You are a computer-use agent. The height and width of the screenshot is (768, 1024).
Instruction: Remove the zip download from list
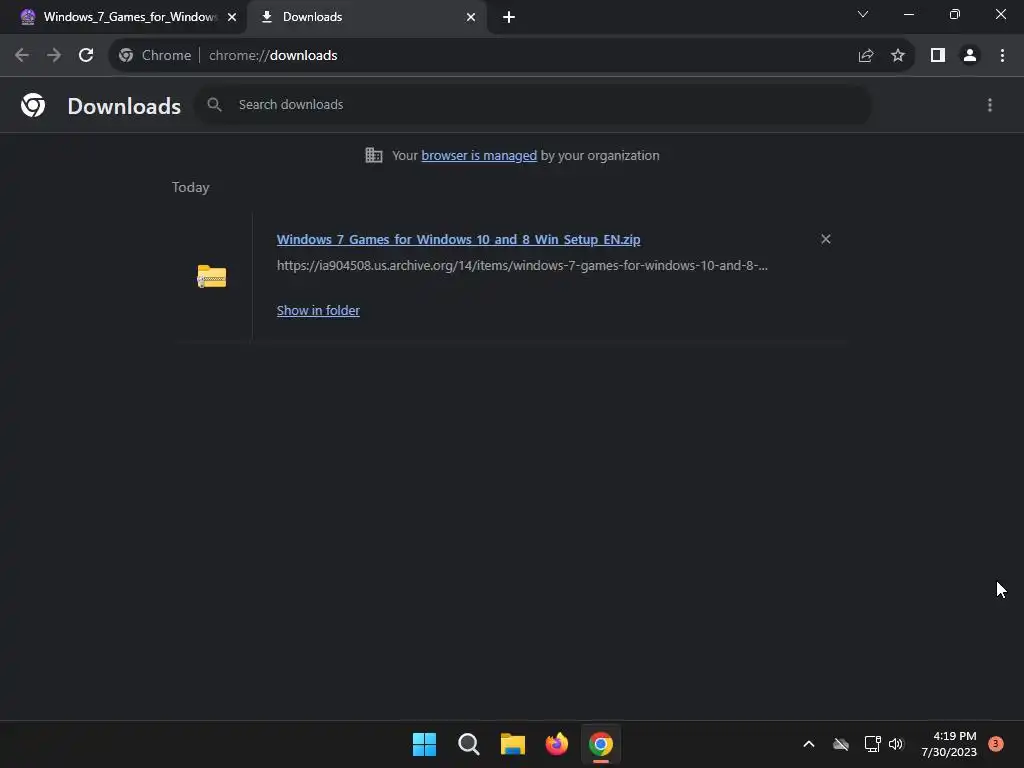pos(825,239)
